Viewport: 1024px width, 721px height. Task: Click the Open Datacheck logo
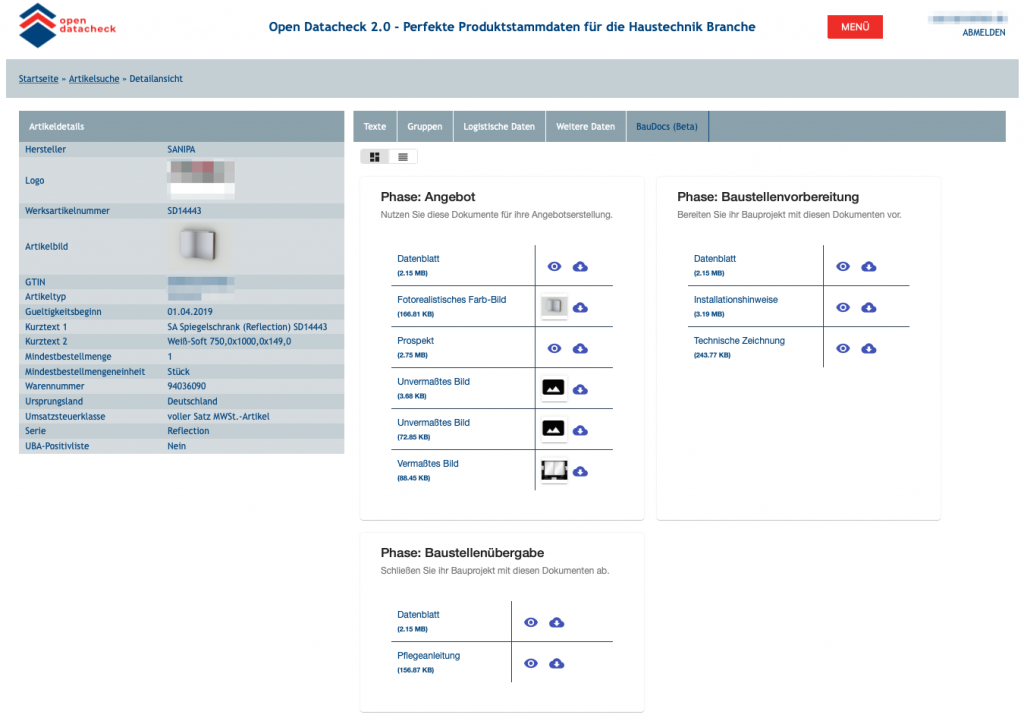pos(67,26)
